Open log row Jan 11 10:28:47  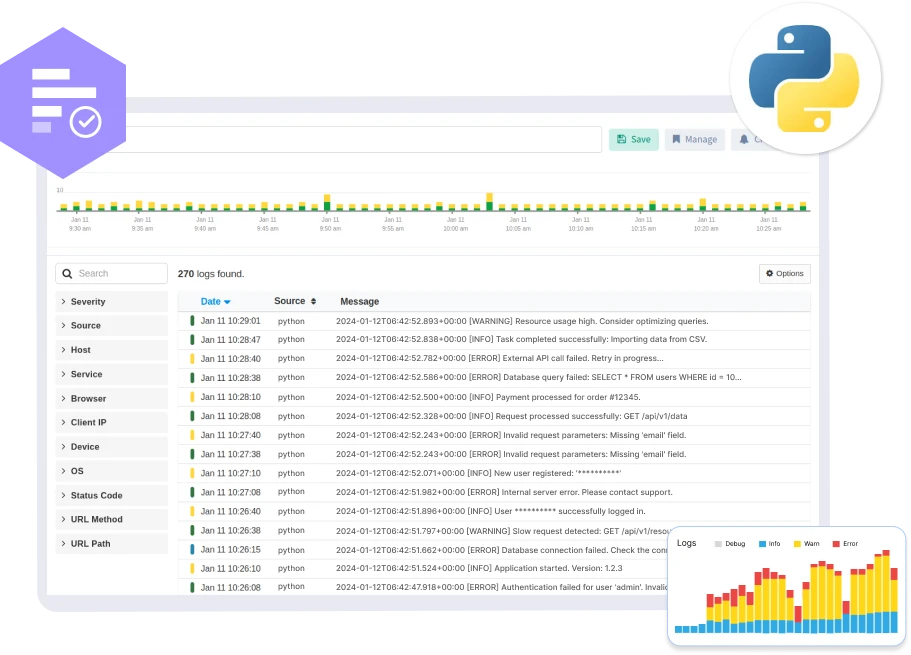click(494, 339)
